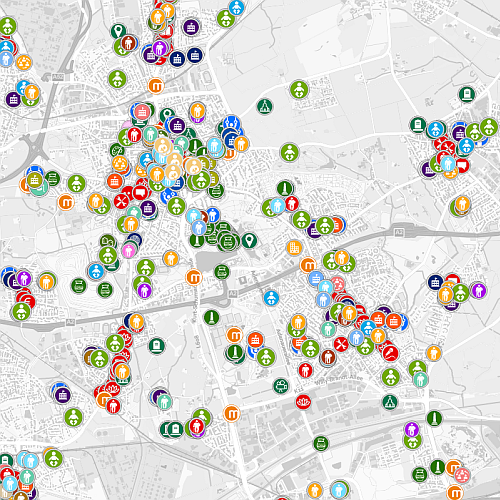Open the red speech bubble in the northeast cluster
The width and height of the screenshot is (500, 500).
coord(462,165)
